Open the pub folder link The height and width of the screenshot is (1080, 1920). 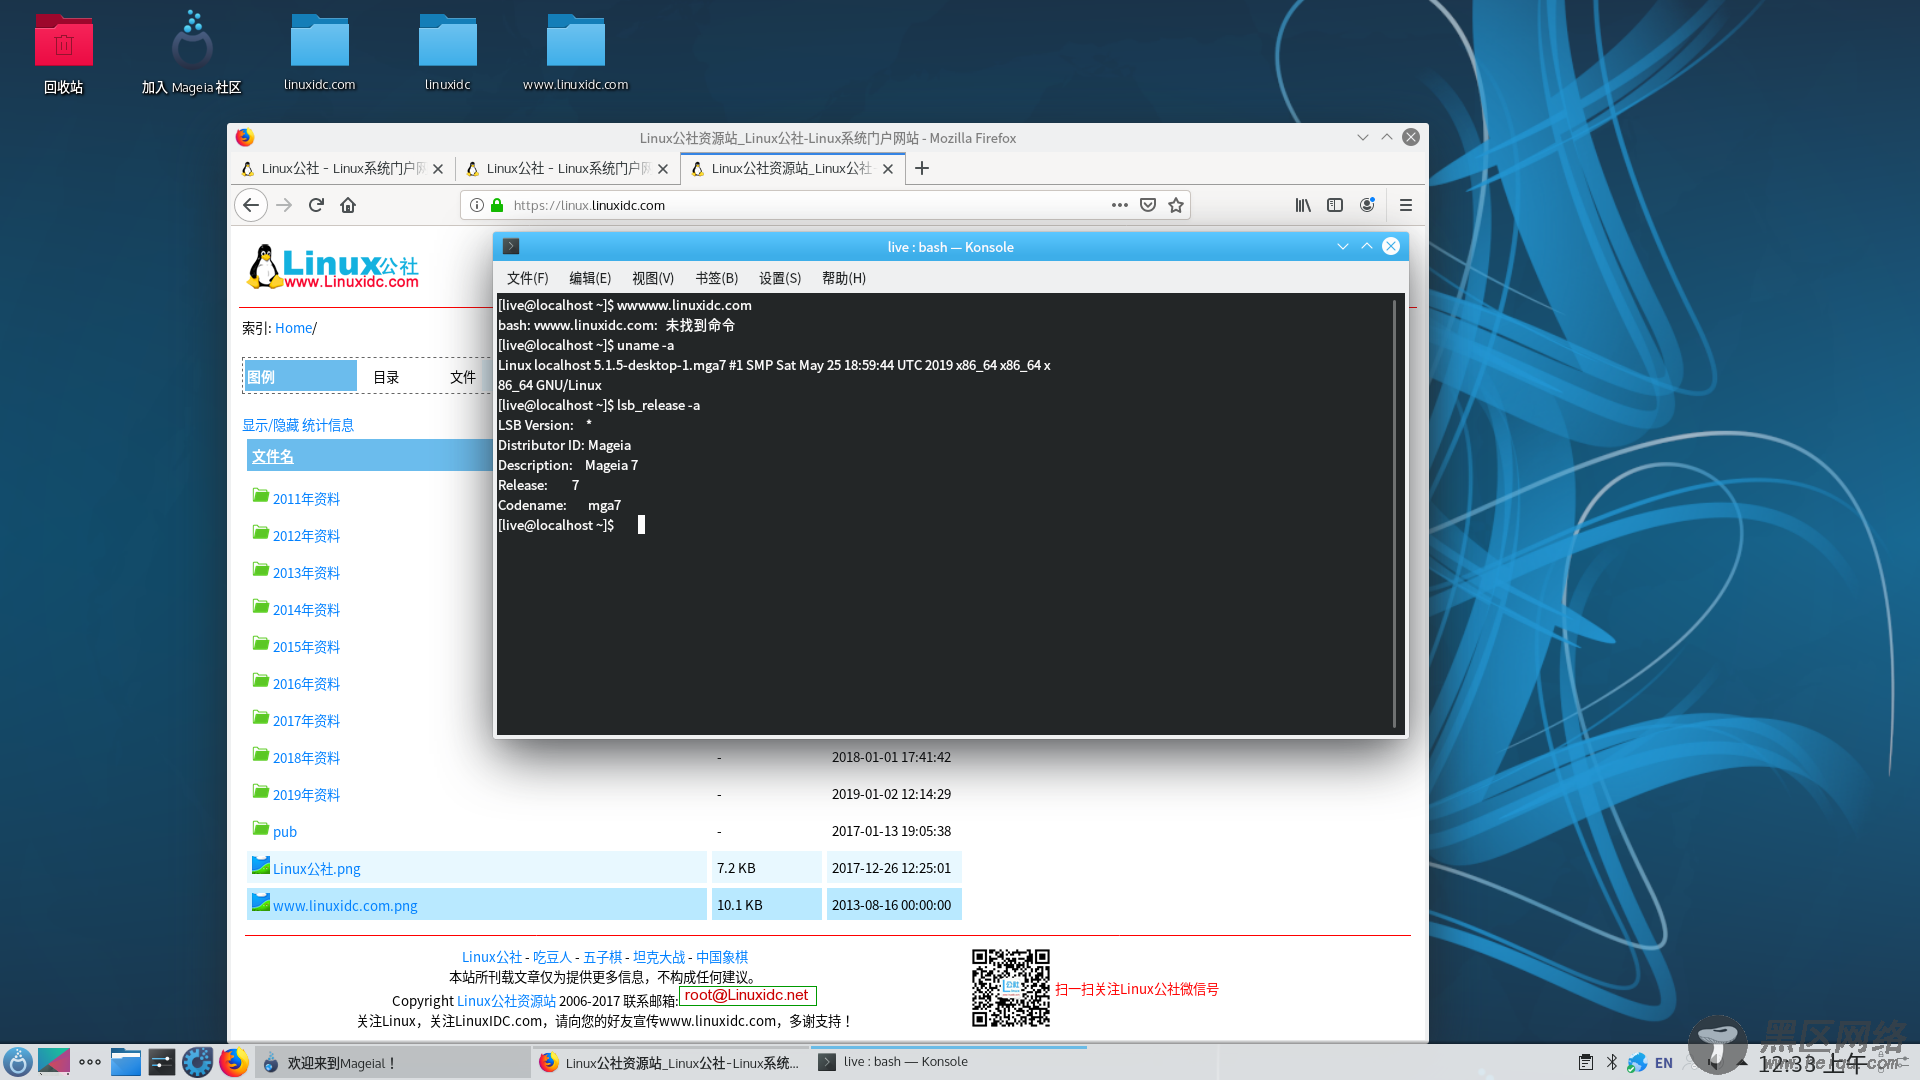pos(285,832)
